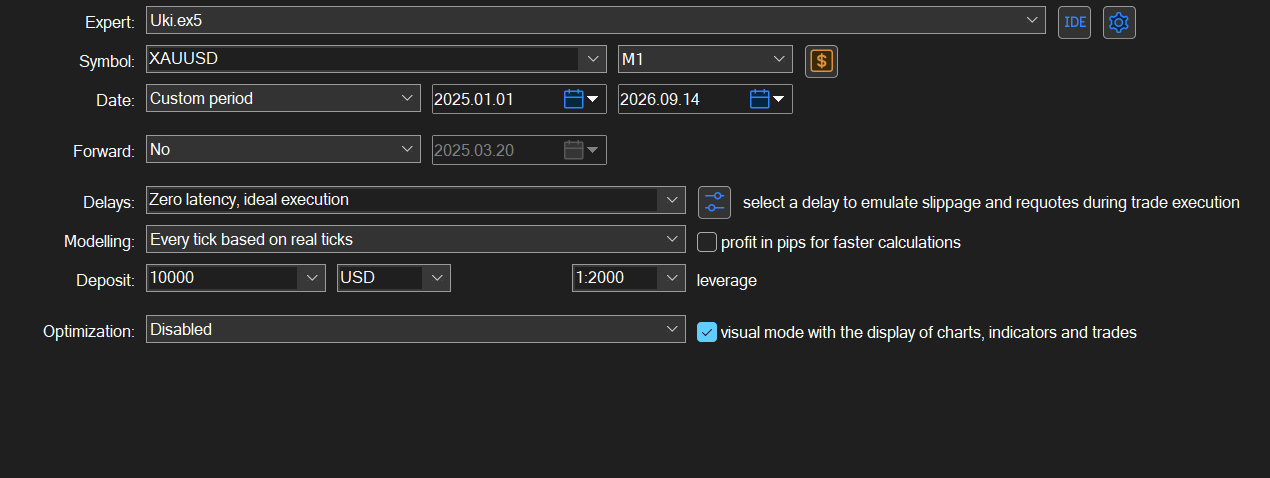Open the delay settings slider icon

click(x=714, y=202)
